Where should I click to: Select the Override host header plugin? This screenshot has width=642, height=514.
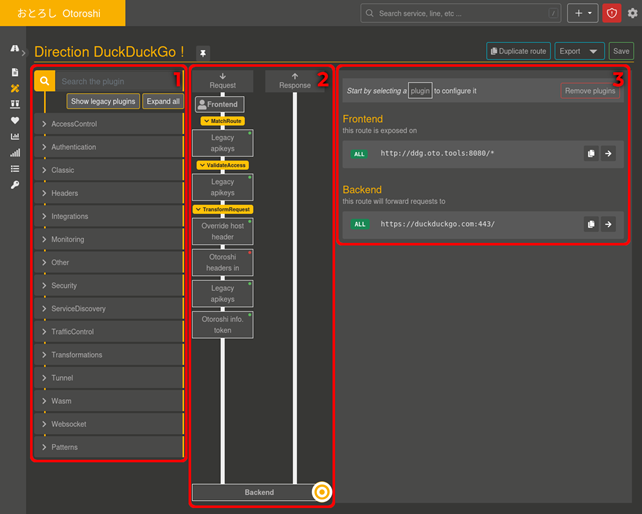[223, 231]
